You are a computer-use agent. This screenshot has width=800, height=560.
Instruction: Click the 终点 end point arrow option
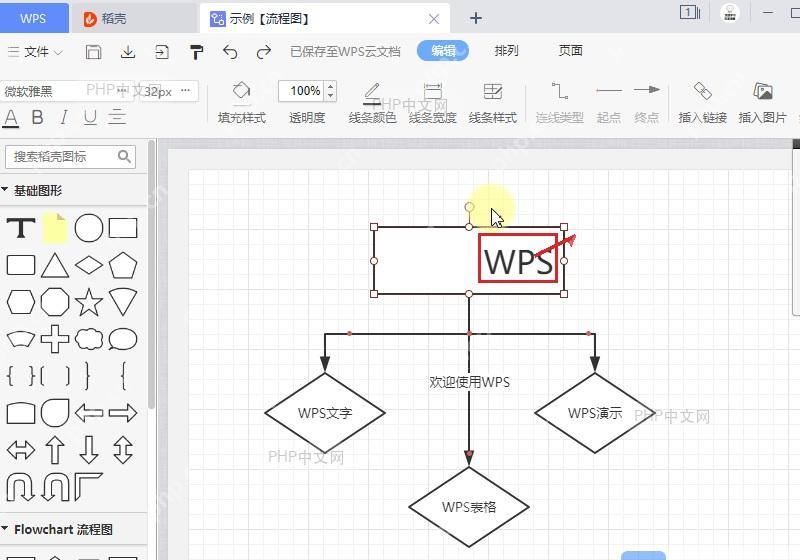click(x=646, y=103)
